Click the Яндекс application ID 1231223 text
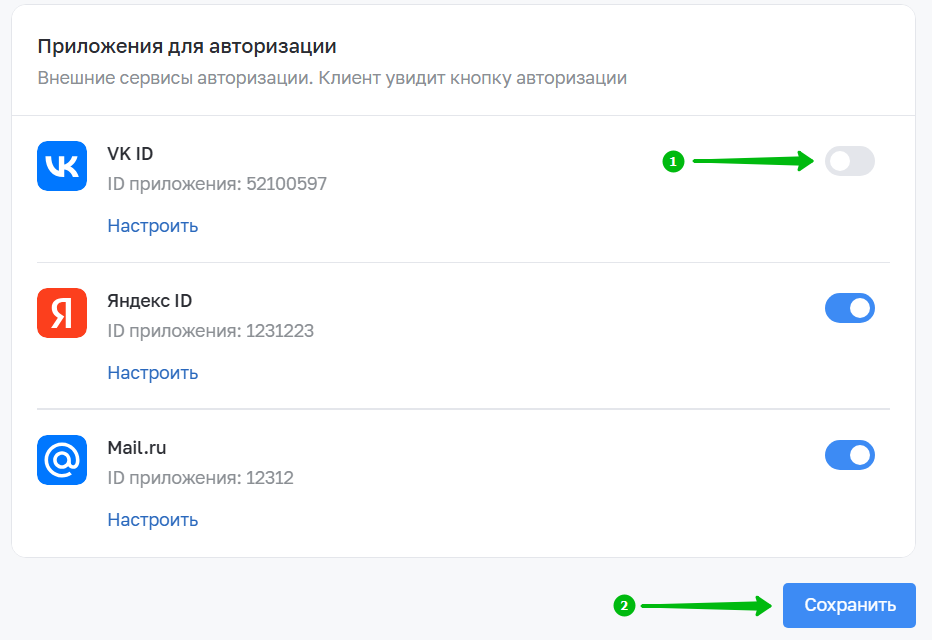This screenshot has width=932, height=640. pos(210,331)
